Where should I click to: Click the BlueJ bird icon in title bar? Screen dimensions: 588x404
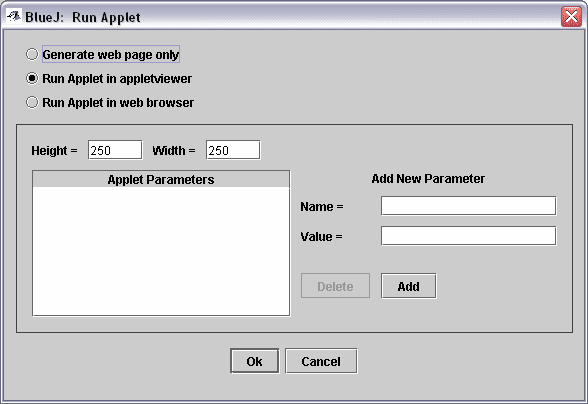coord(14,16)
